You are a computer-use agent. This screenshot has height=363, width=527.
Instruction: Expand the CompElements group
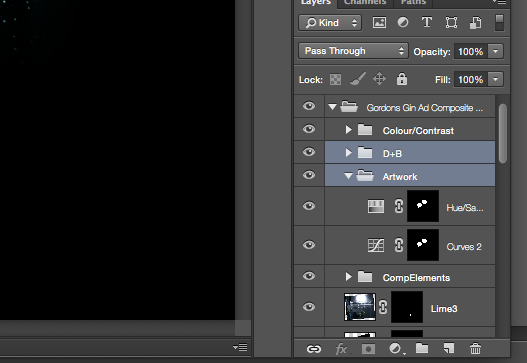[x=349, y=277]
